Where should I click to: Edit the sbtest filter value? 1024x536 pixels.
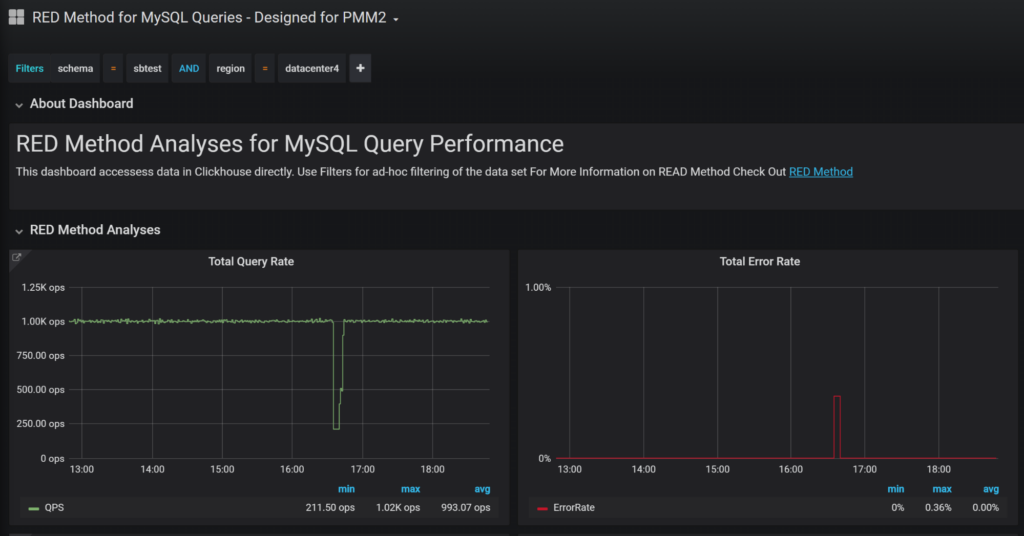[147, 69]
